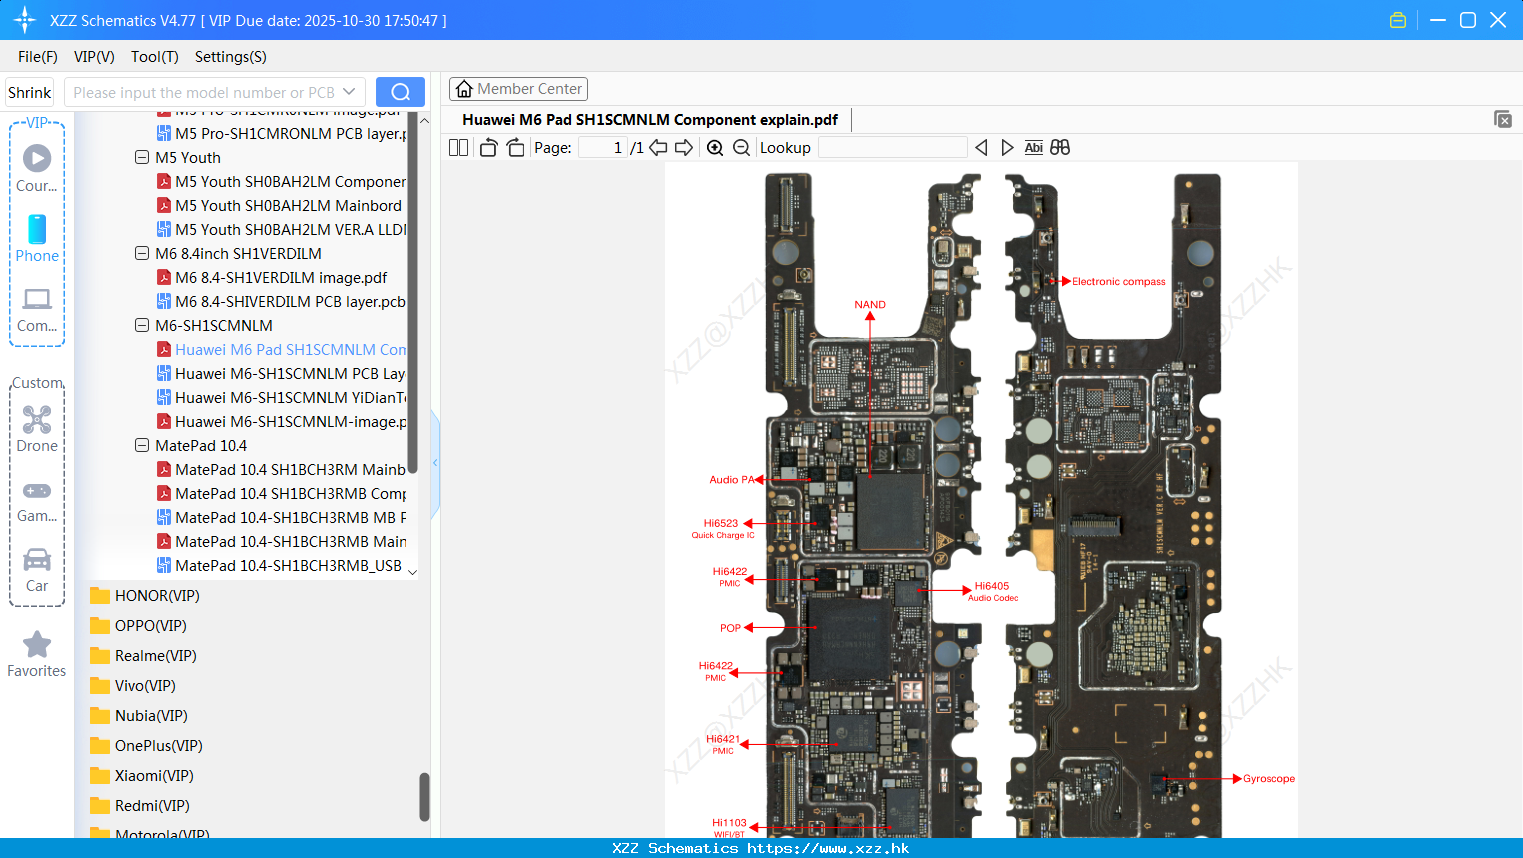Screen dimensions: 1523x858
Task: Find previous lookup result triangle
Action: 981,148
